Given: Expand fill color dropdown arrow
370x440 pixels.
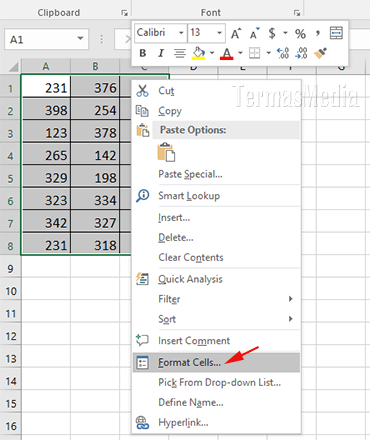Looking at the screenshot, I should tap(212, 53).
